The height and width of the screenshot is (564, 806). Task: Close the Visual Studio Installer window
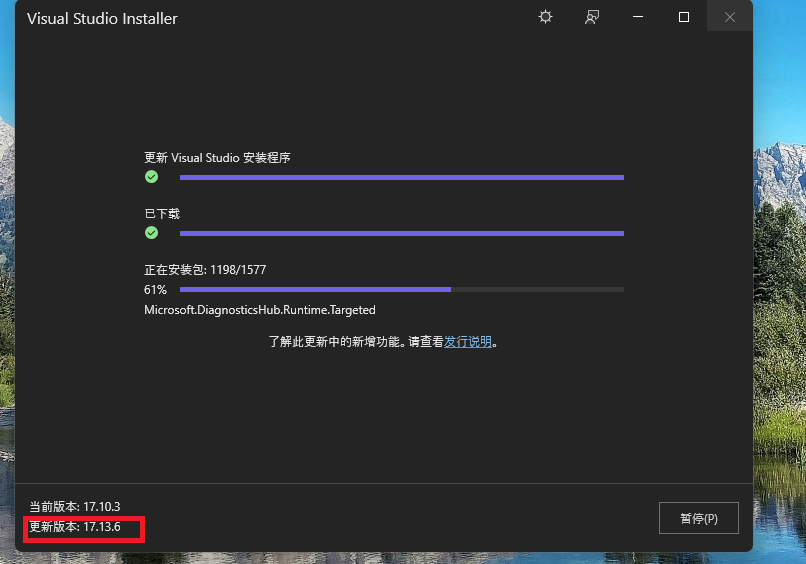pyautogui.click(x=730, y=17)
